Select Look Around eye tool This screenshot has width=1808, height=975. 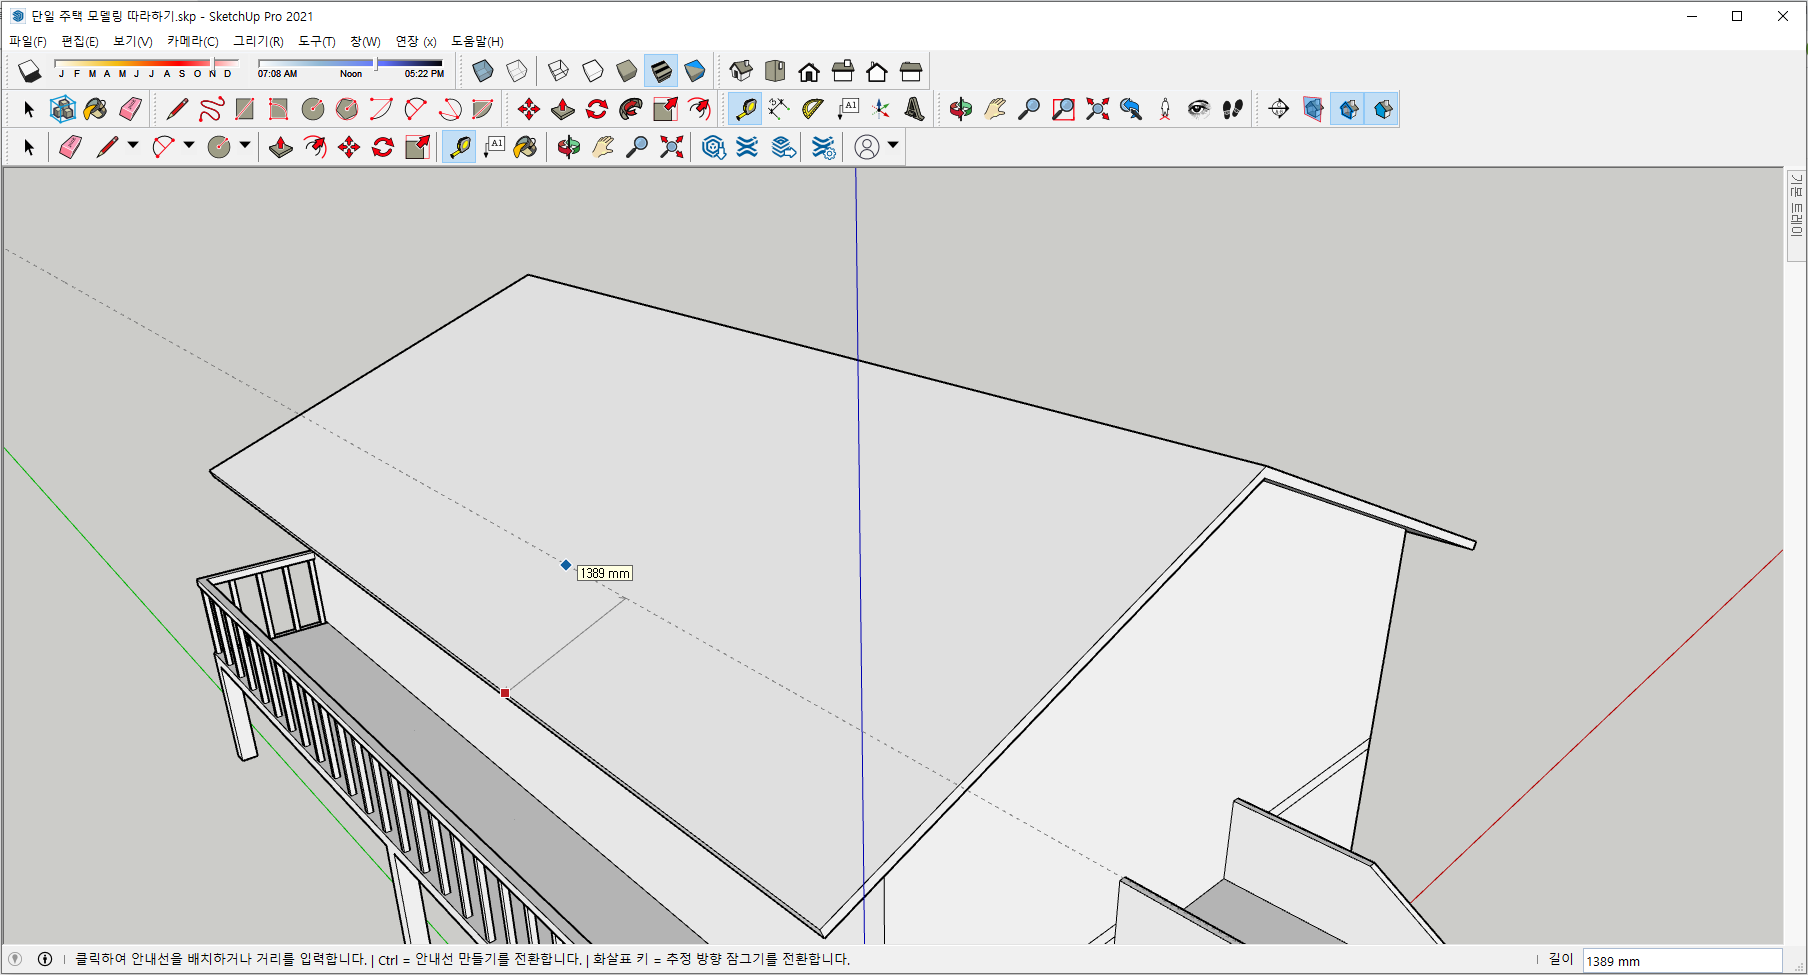coord(1199,109)
